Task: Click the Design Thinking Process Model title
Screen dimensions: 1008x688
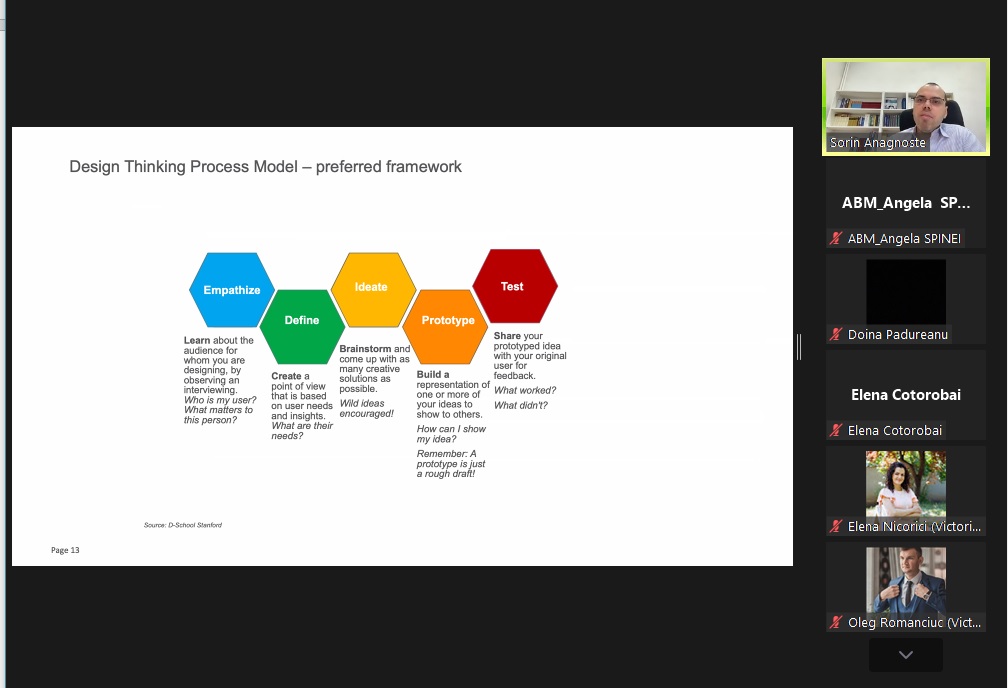Action: [265, 166]
